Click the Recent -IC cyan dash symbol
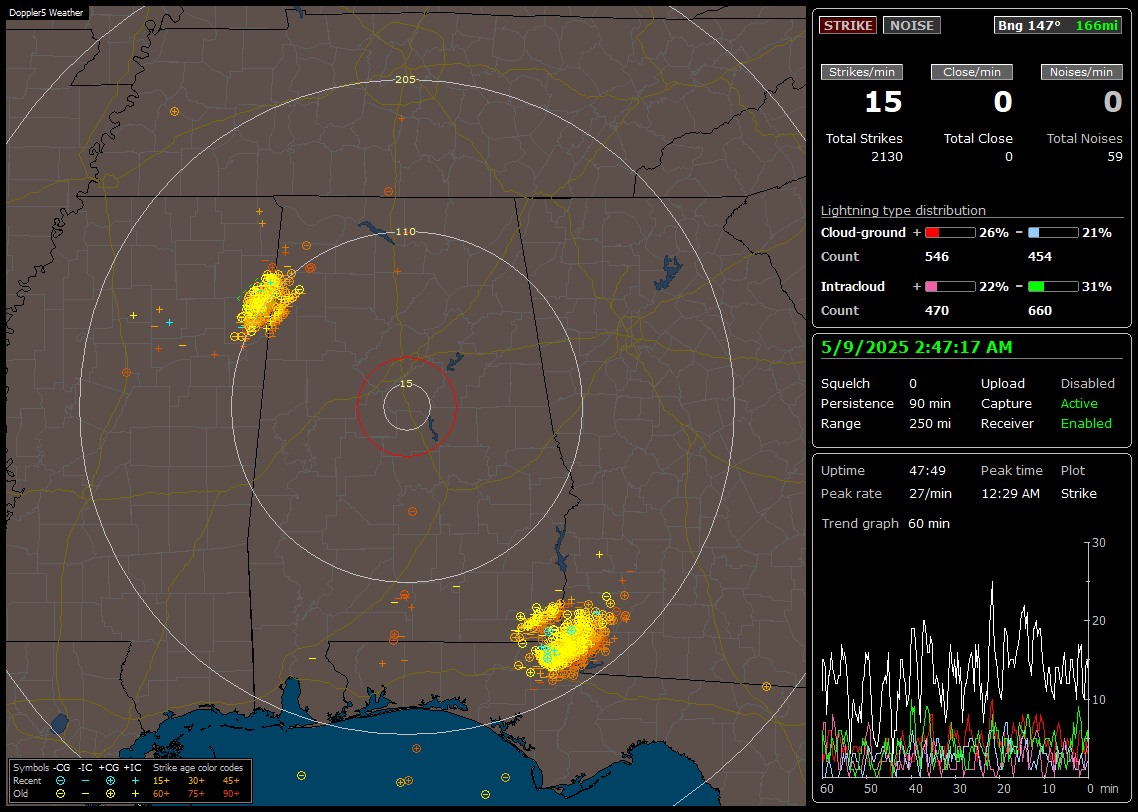Viewport: 1138px width, 812px height. tap(86, 781)
